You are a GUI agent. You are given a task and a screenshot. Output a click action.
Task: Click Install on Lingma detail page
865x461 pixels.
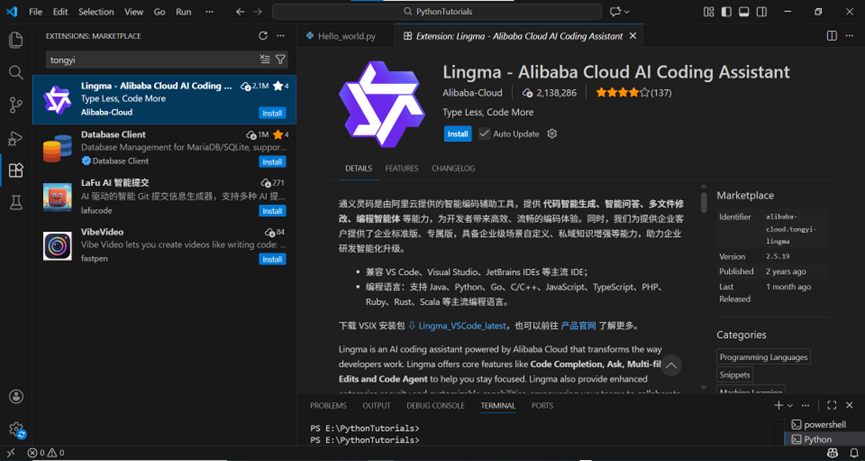pyautogui.click(x=458, y=134)
